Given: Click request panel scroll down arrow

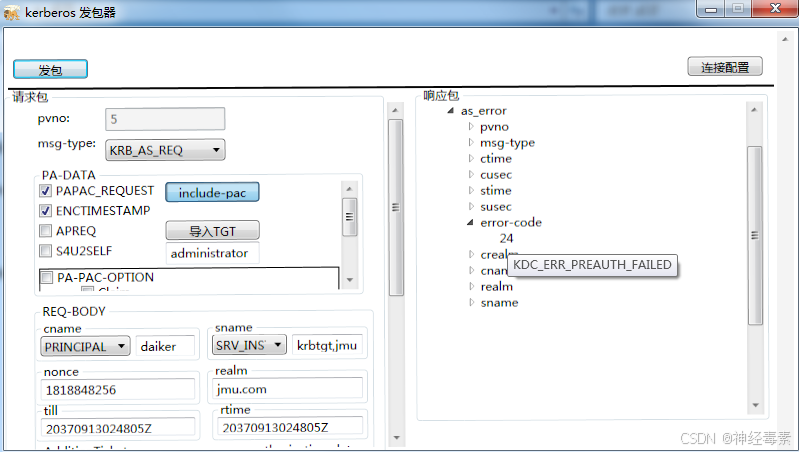Looking at the screenshot, I should 396,437.
